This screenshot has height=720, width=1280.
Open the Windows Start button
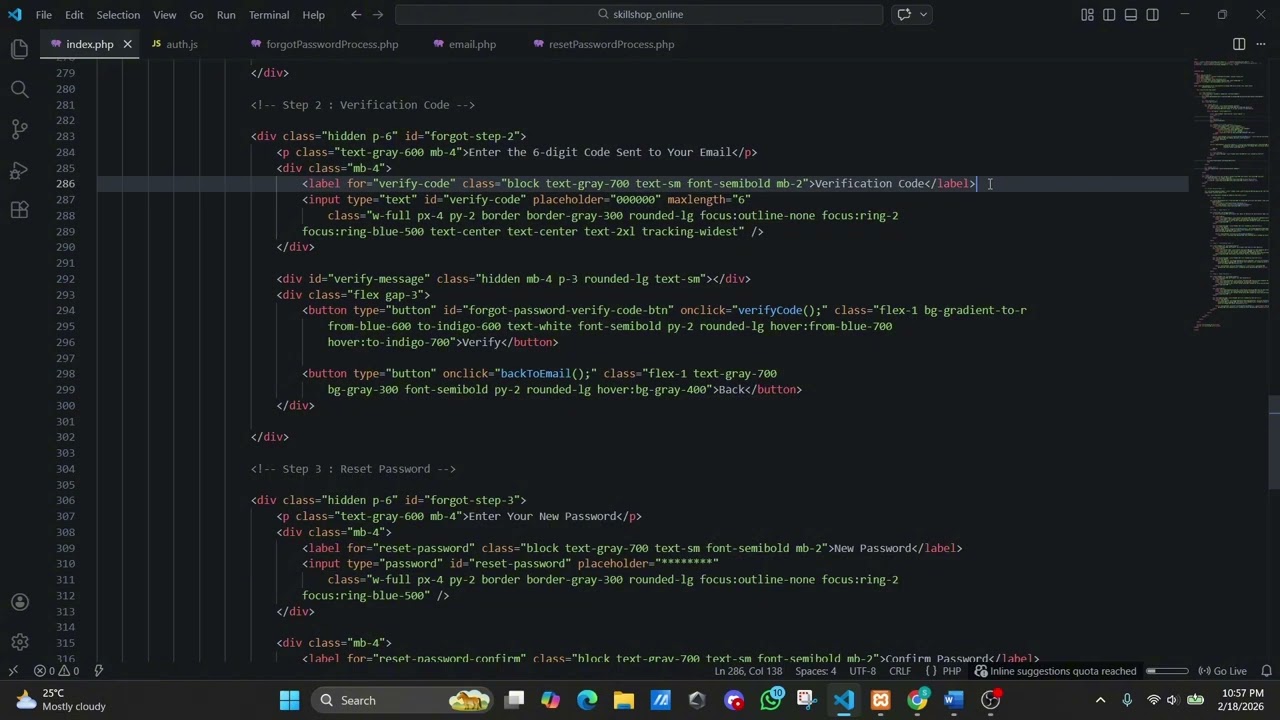click(289, 700)
